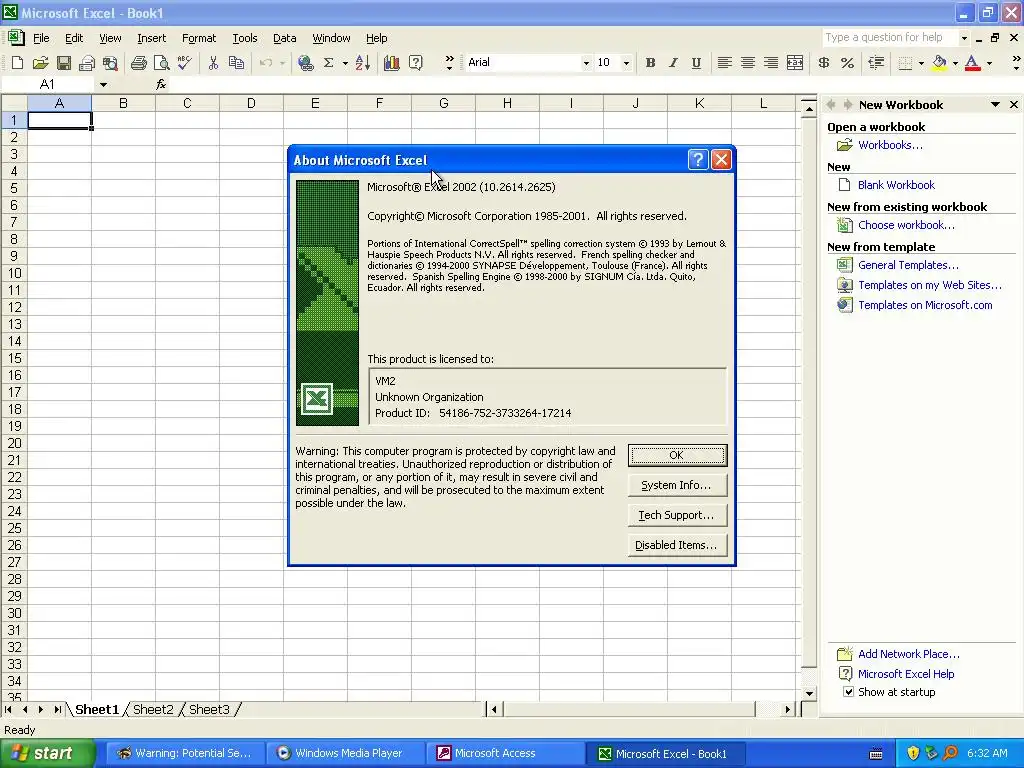The image size is (1024, 768).
Task: Open the Fill Color dropdown arrow
Action: [x=955, y=63]
